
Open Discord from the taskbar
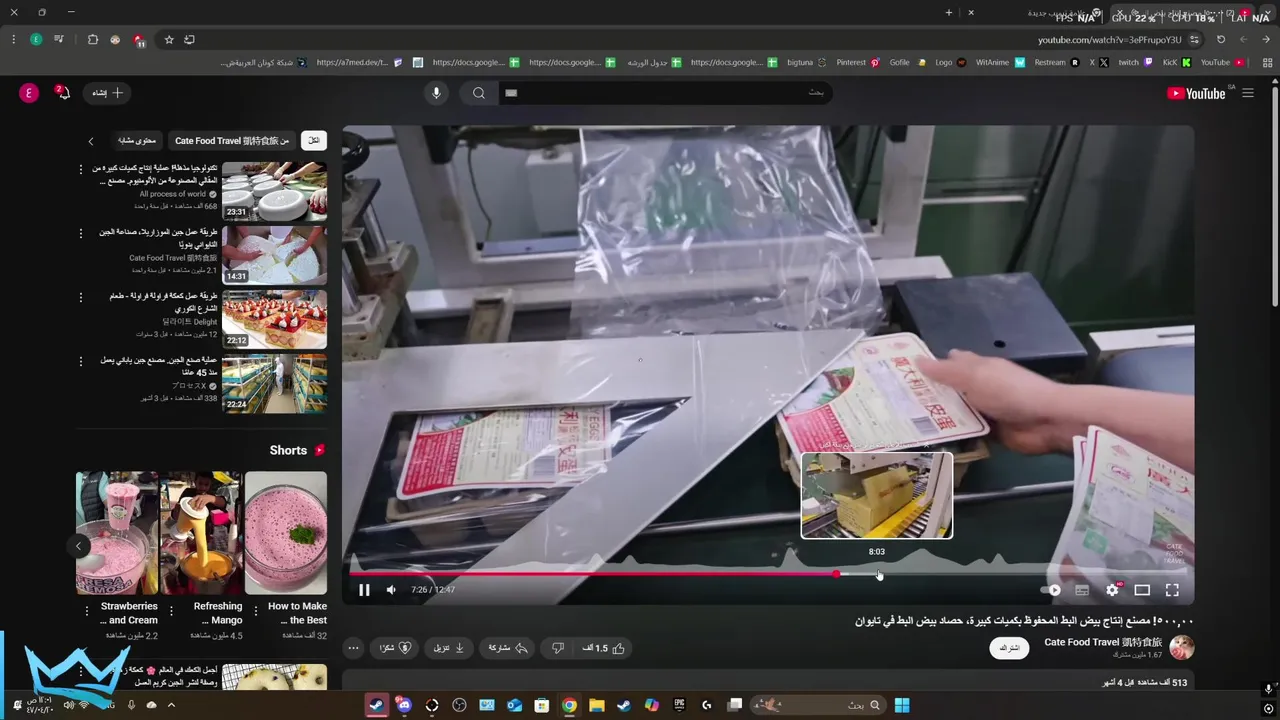tap(404, 705)
